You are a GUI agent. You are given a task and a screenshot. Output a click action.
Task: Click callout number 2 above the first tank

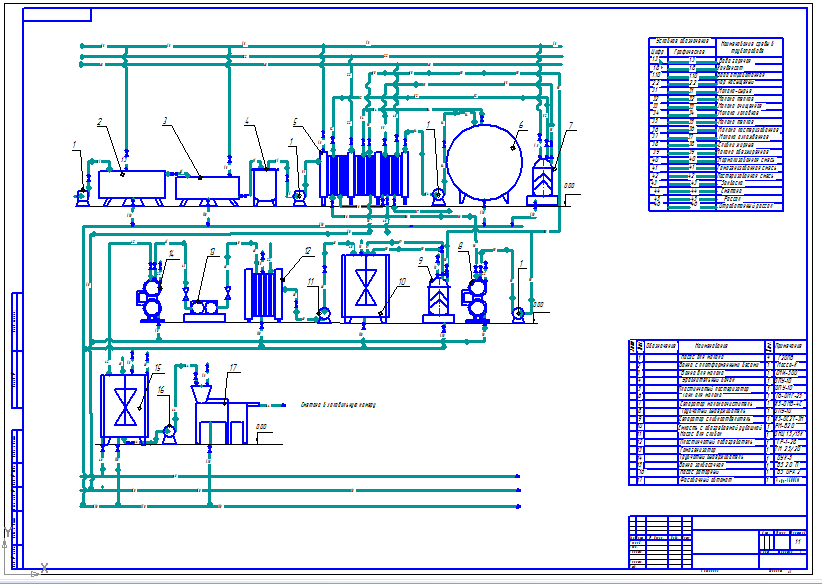[100, 122]
